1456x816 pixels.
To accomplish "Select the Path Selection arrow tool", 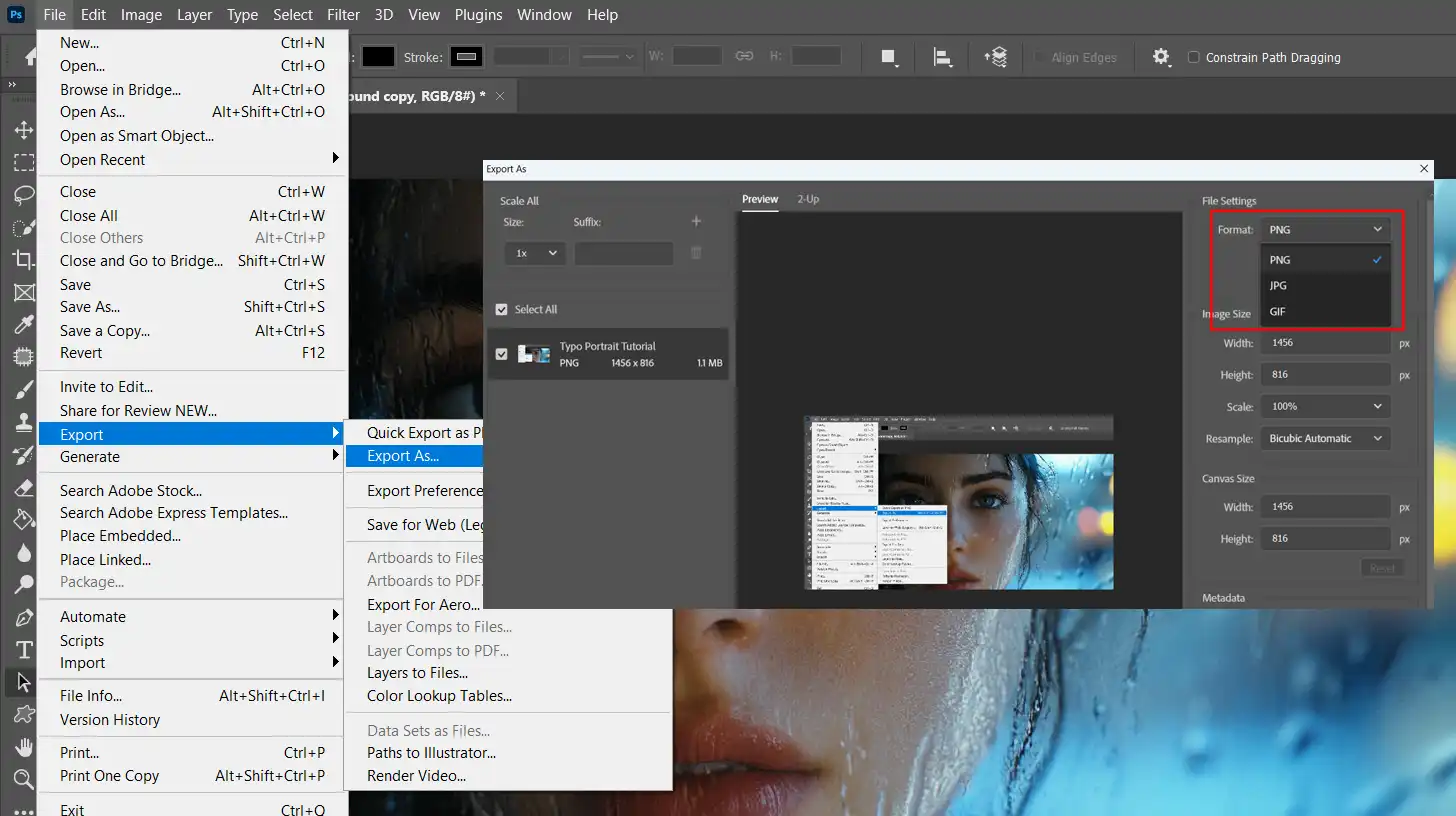I will pyautogui.click(x=23, y=682).
